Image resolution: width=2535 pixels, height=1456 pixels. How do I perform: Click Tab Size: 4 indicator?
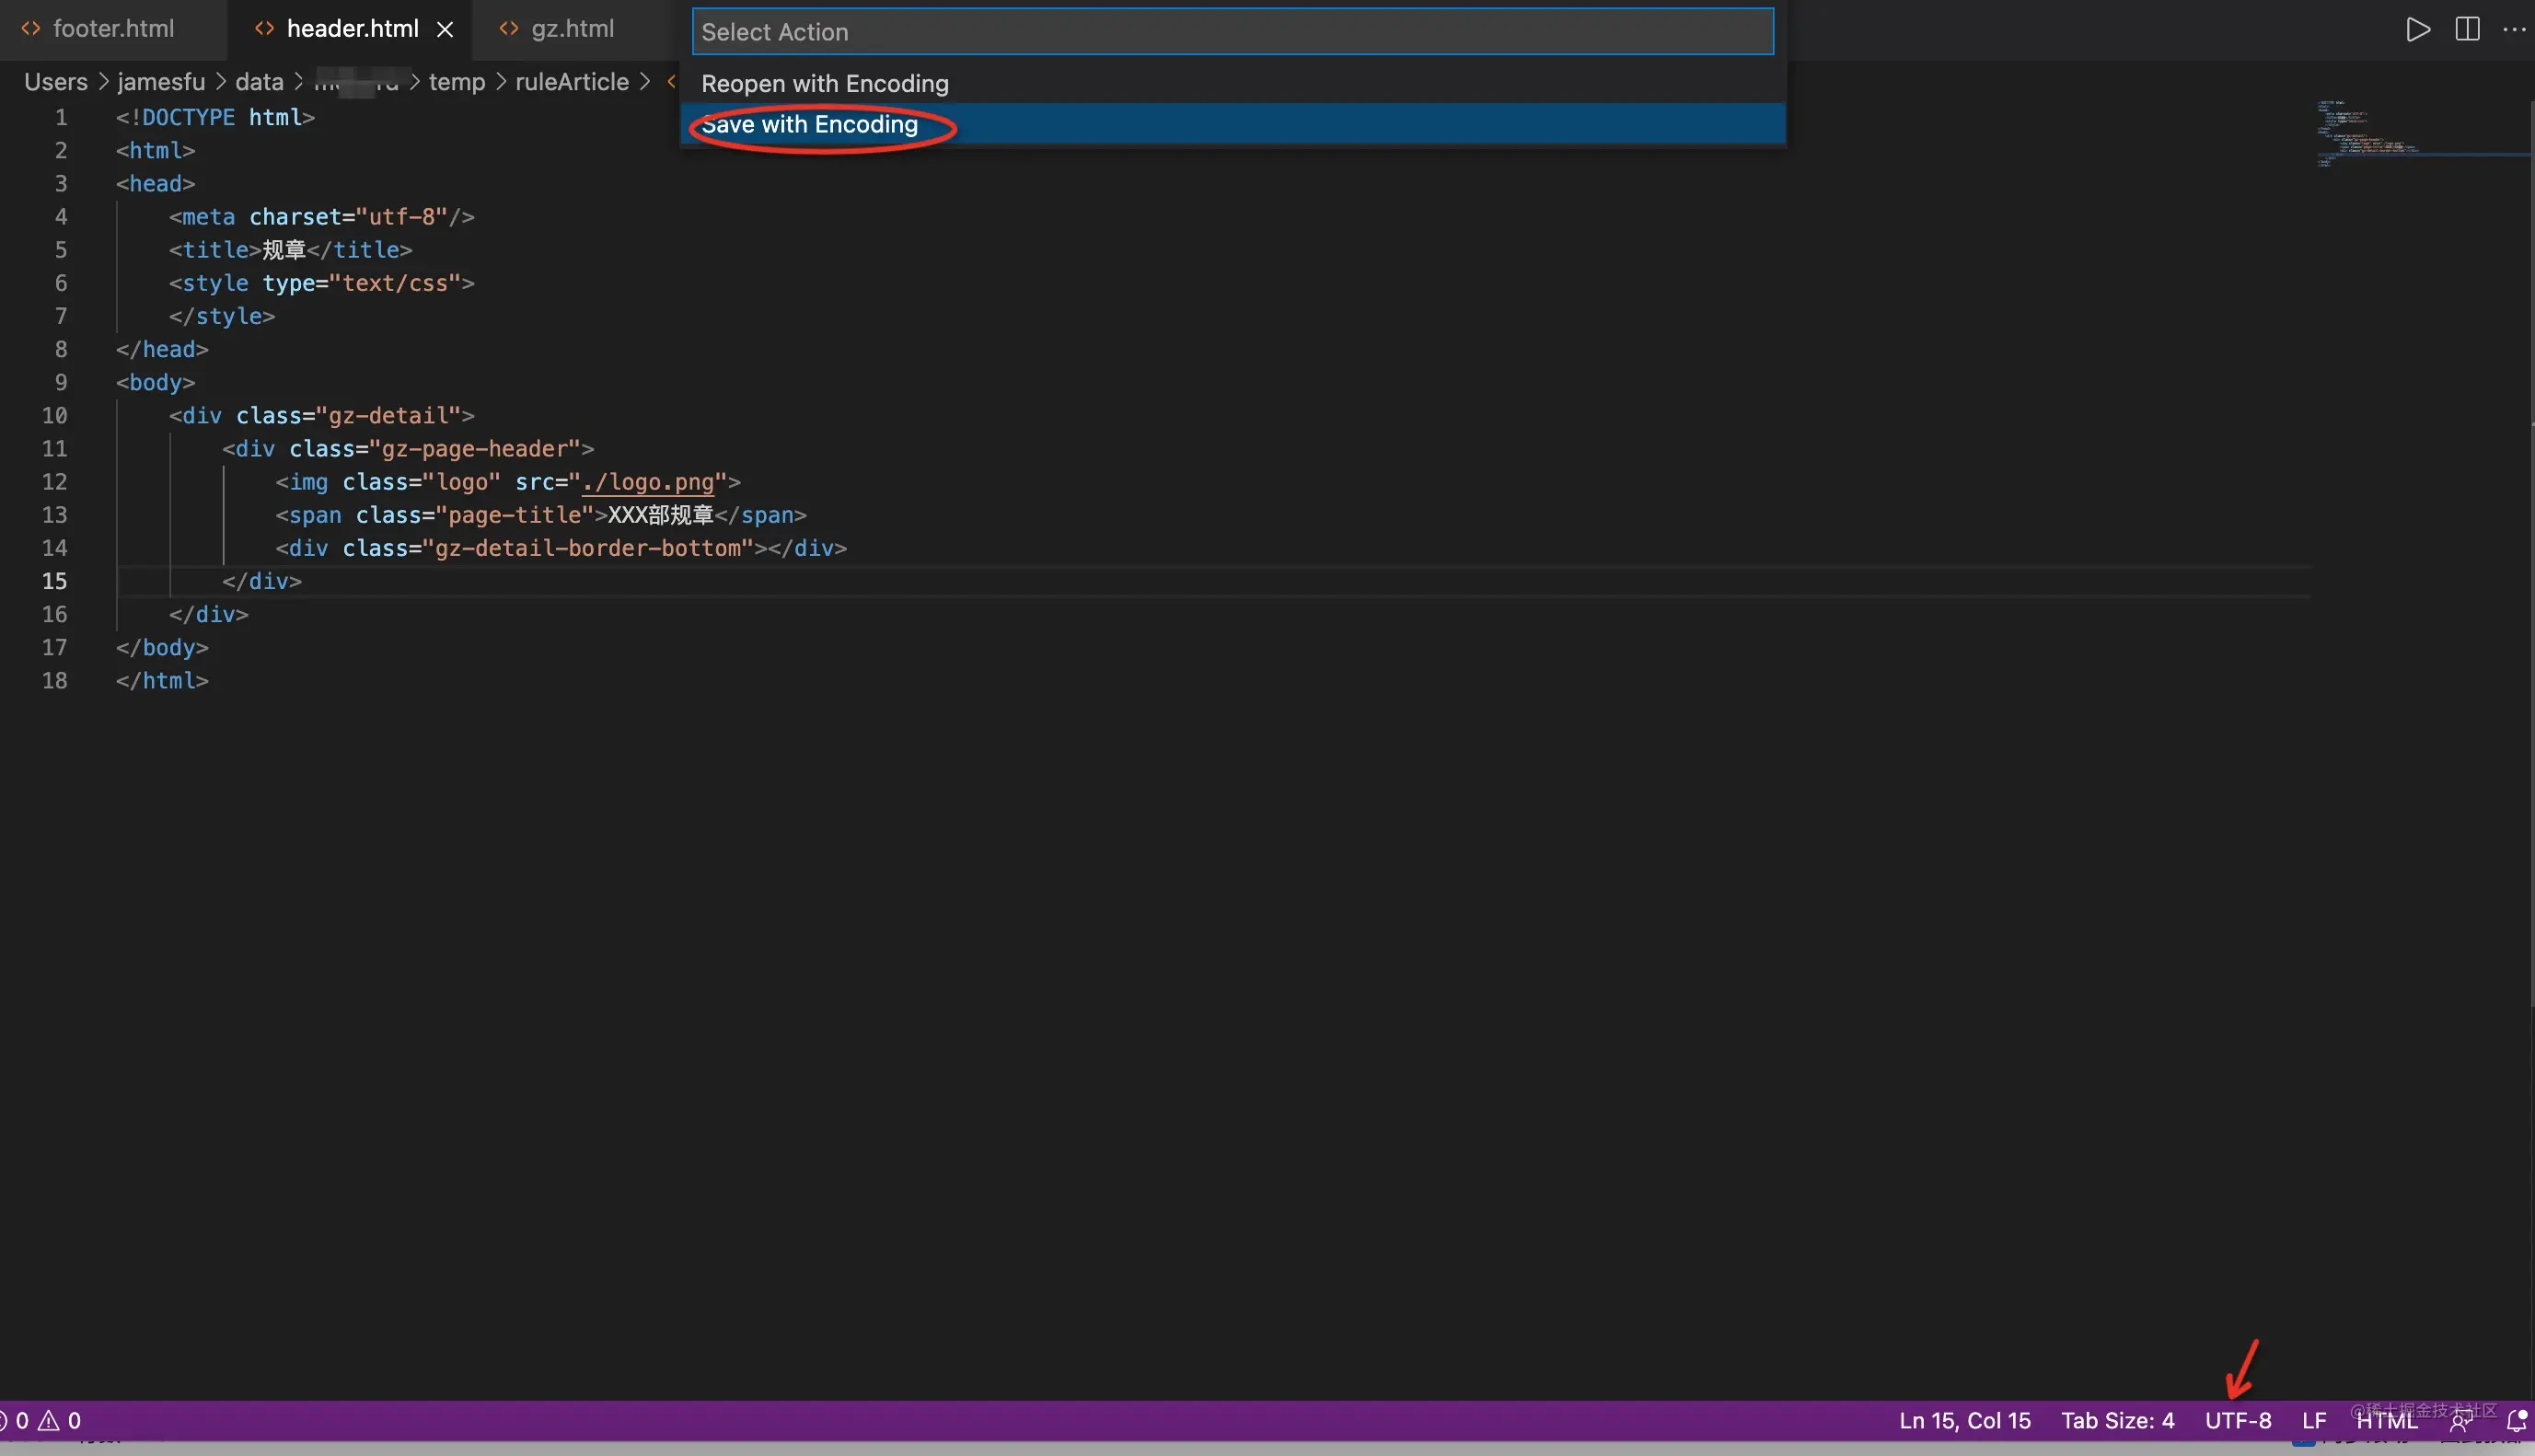pyautogui.click(x=2117, y=1420)
